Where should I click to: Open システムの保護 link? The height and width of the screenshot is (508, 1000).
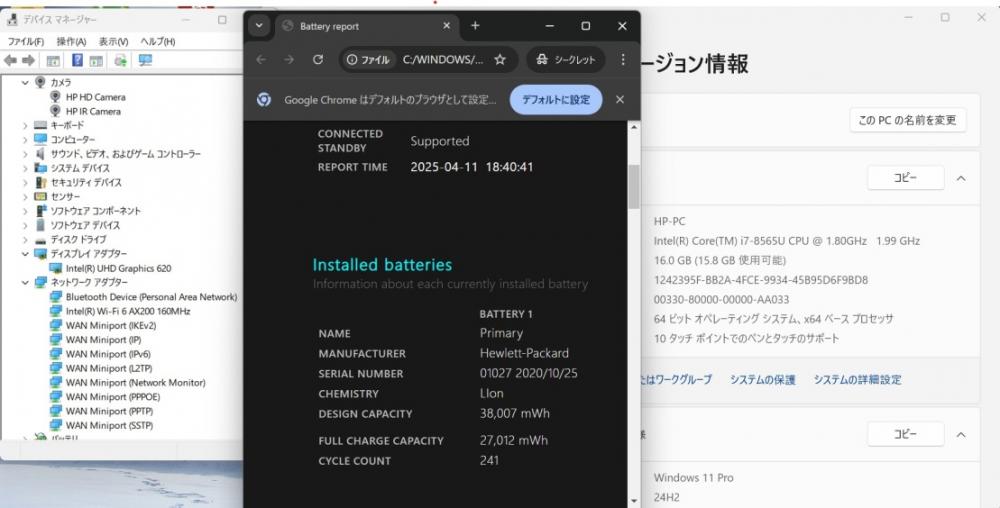click(763, 380)
